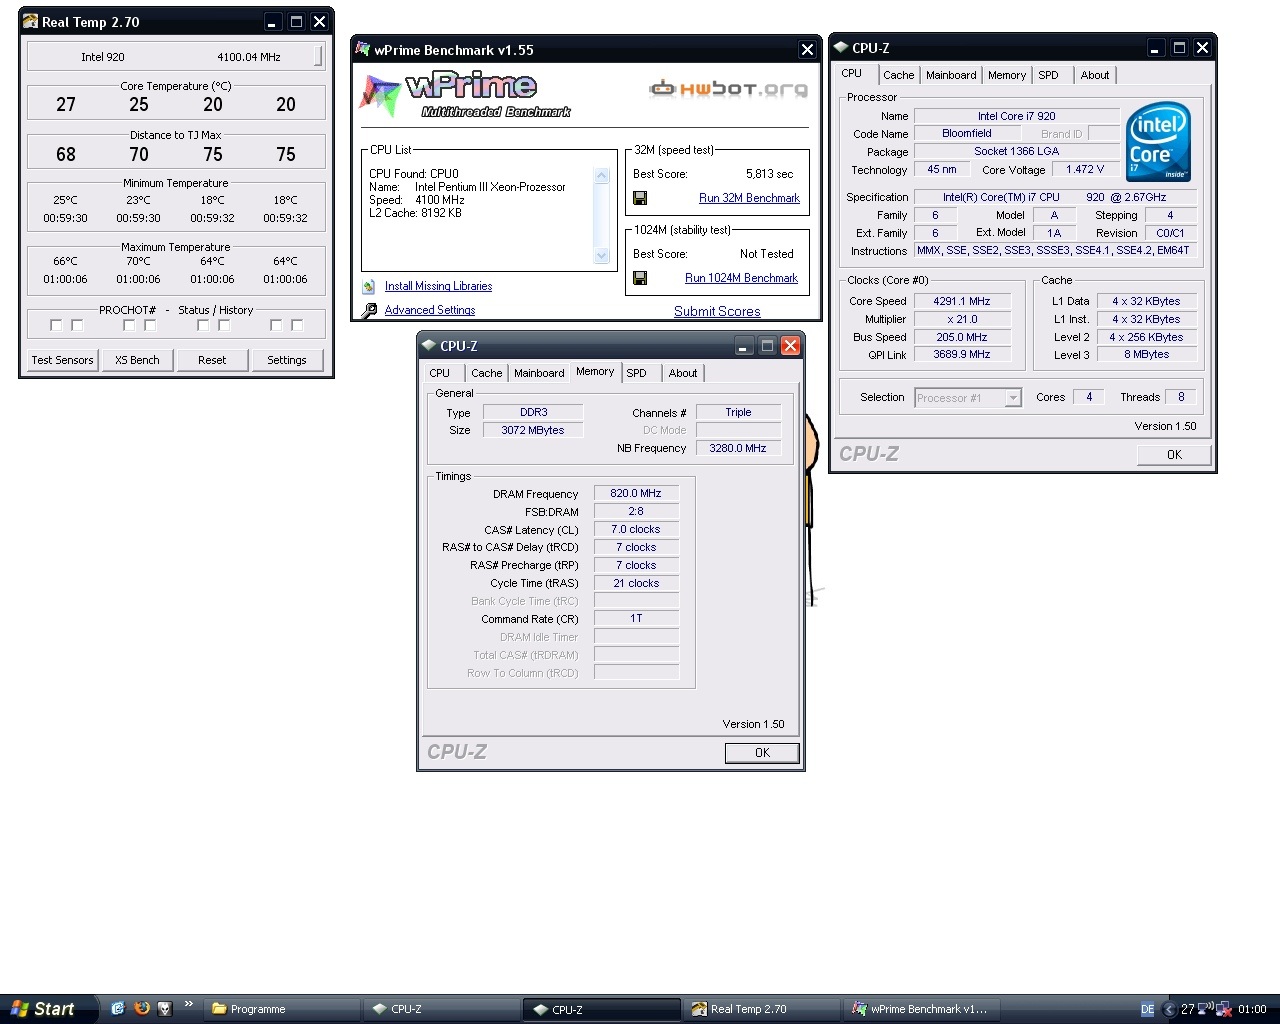Click OK in CPU-Z processor window
Image resolution: width=1280 pixels, height=1024 pixels.
click(x=1174, y=455)
